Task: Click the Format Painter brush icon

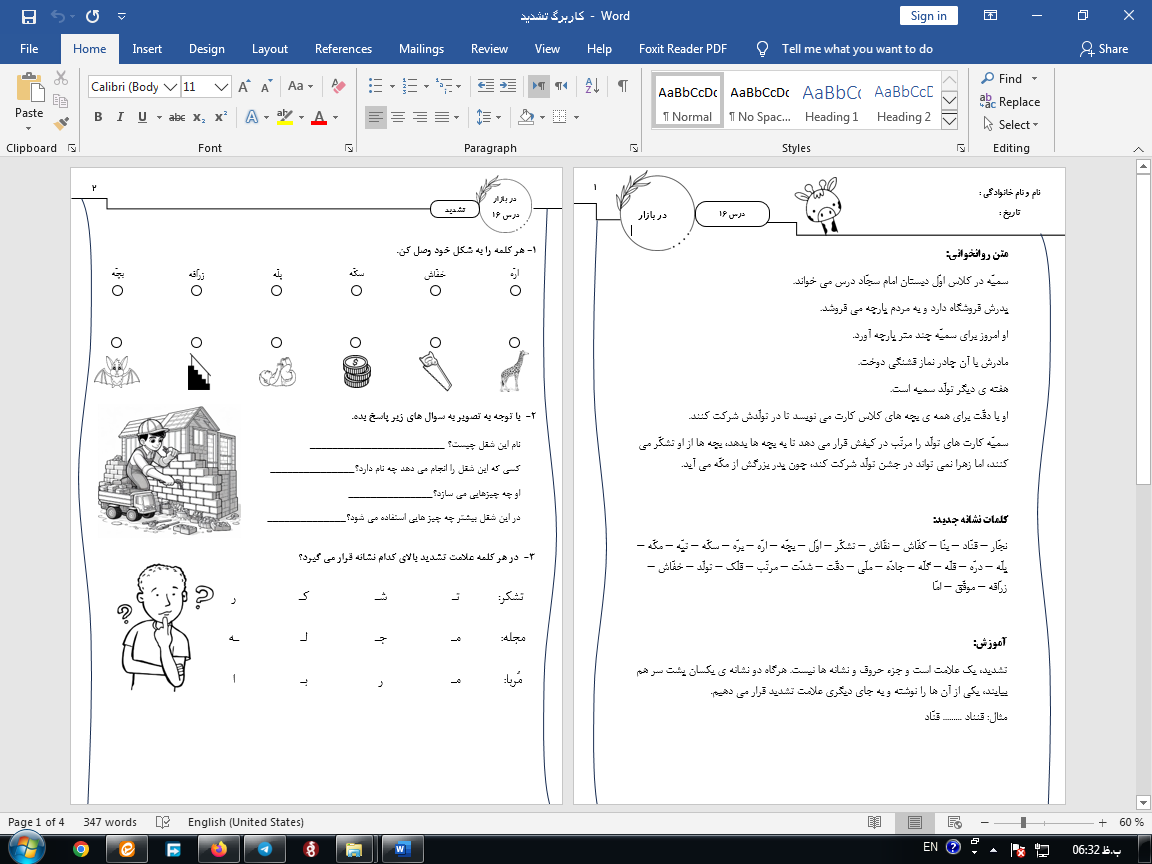Action: 62,124
